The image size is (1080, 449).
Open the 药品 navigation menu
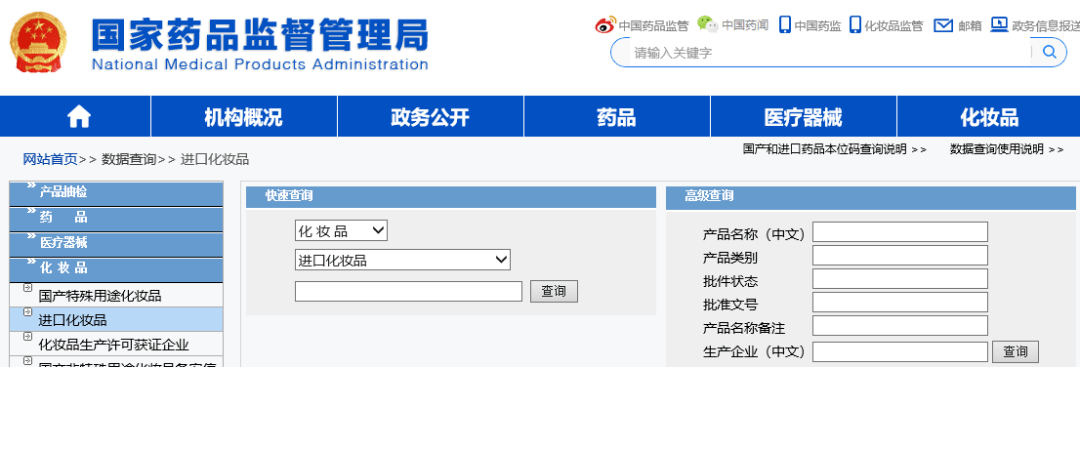(617, 117)
